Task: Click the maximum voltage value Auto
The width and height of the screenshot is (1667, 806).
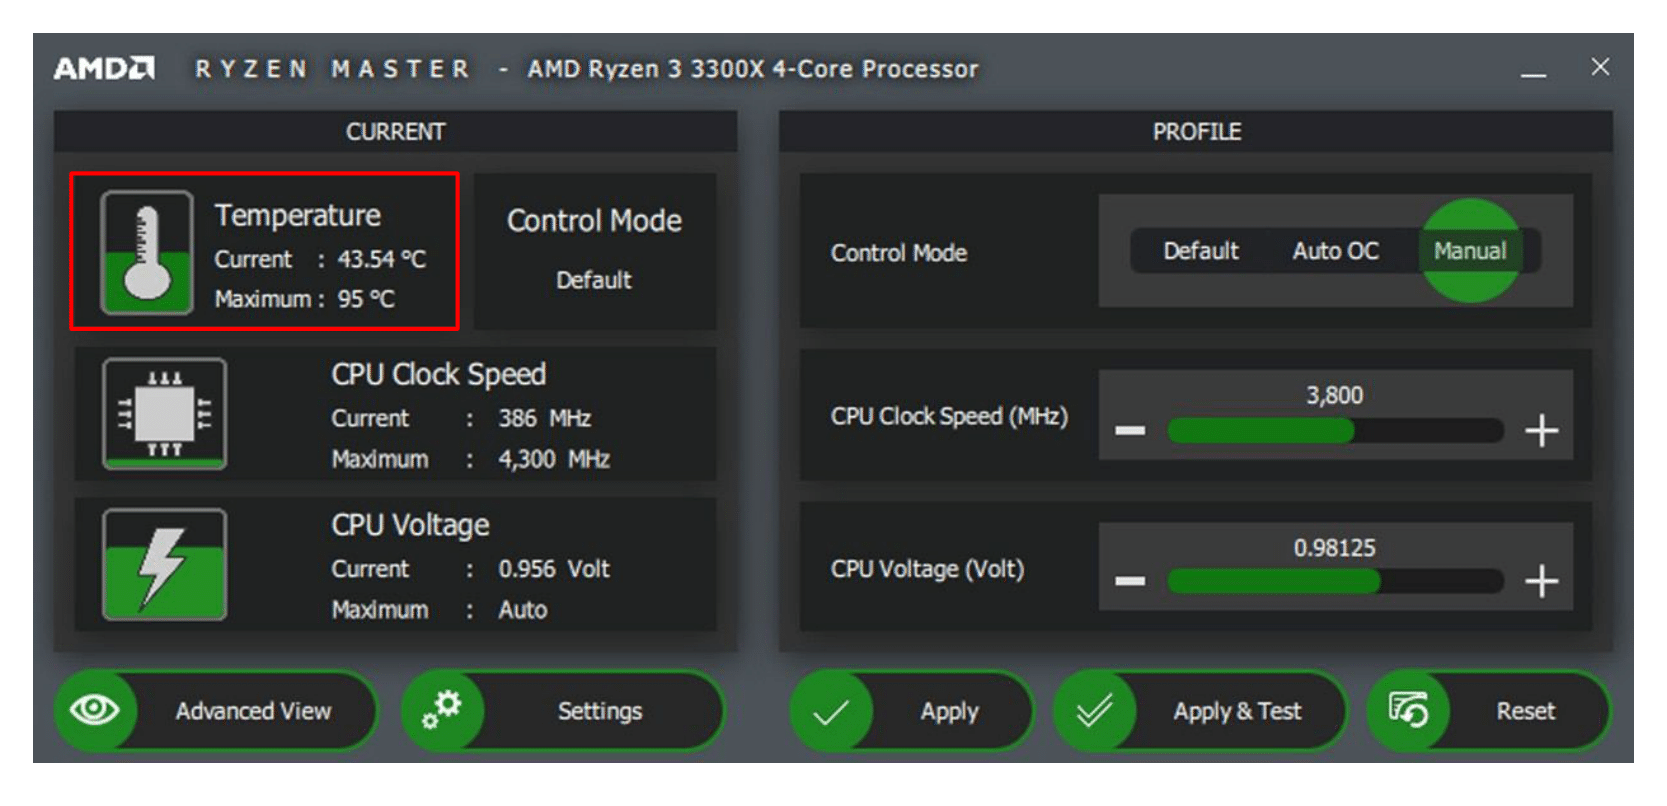Action: click(523, 610)
